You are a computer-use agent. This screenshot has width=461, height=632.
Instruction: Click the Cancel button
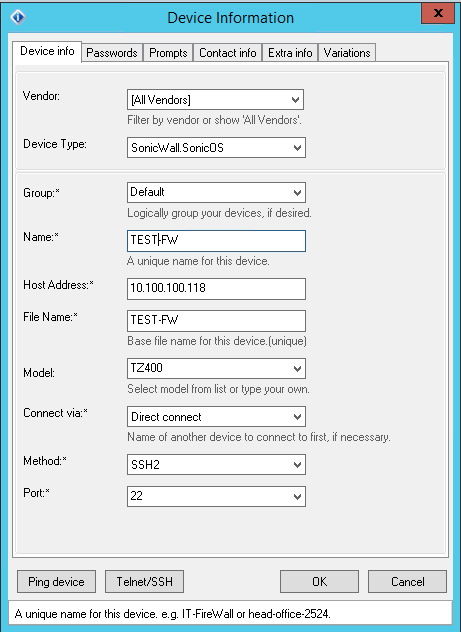407,581
